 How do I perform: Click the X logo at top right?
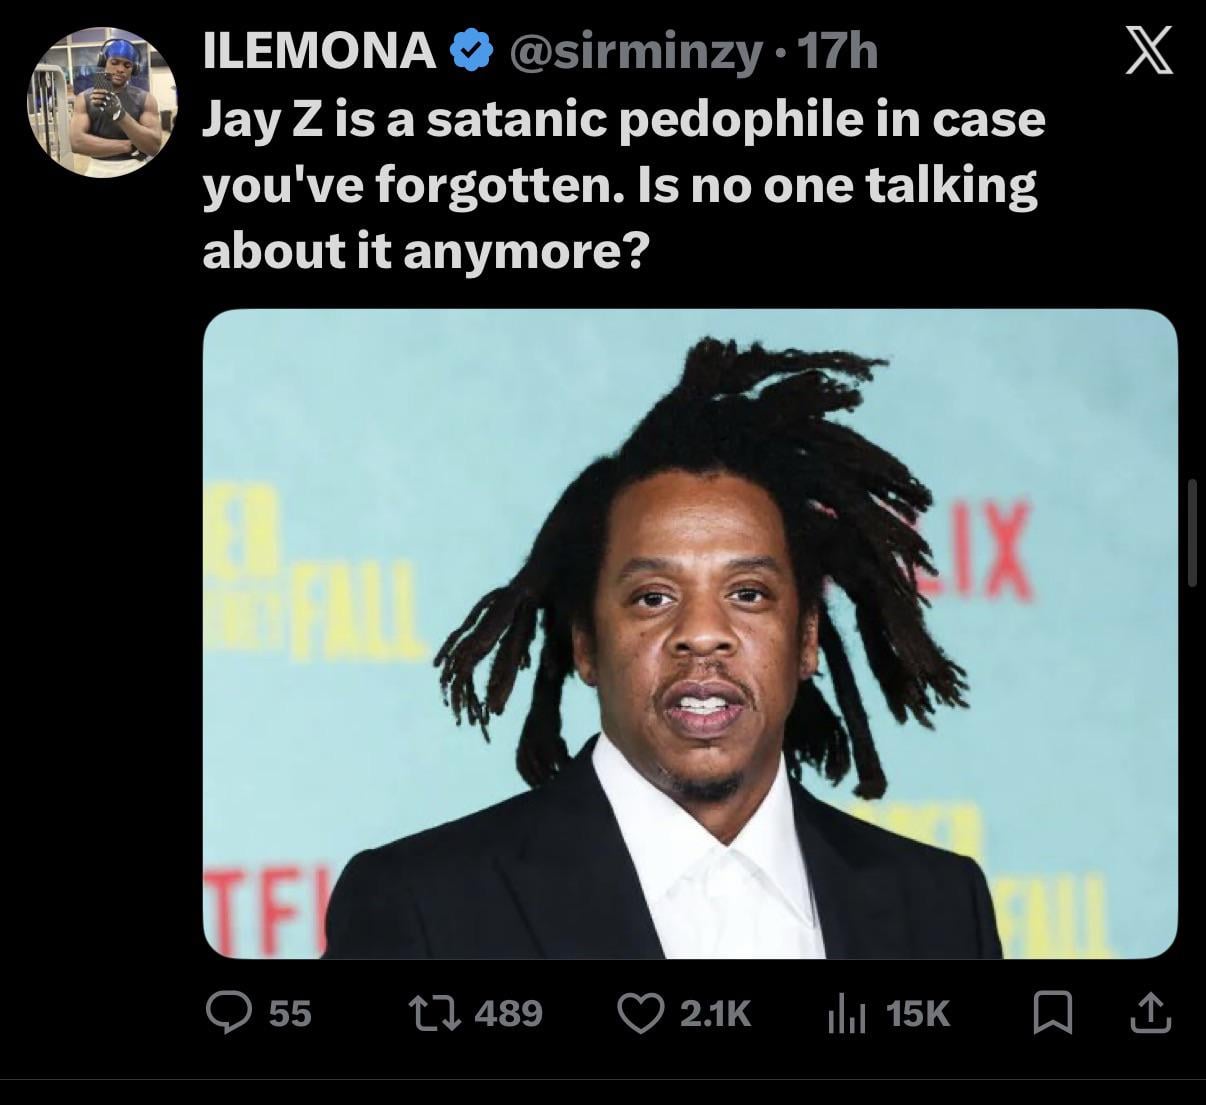pos(1148,52)
